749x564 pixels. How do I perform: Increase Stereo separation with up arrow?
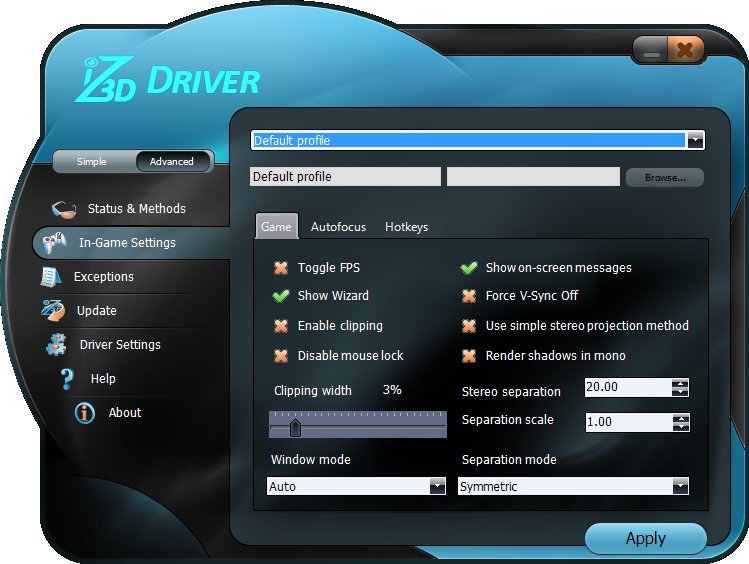[680, 383]
